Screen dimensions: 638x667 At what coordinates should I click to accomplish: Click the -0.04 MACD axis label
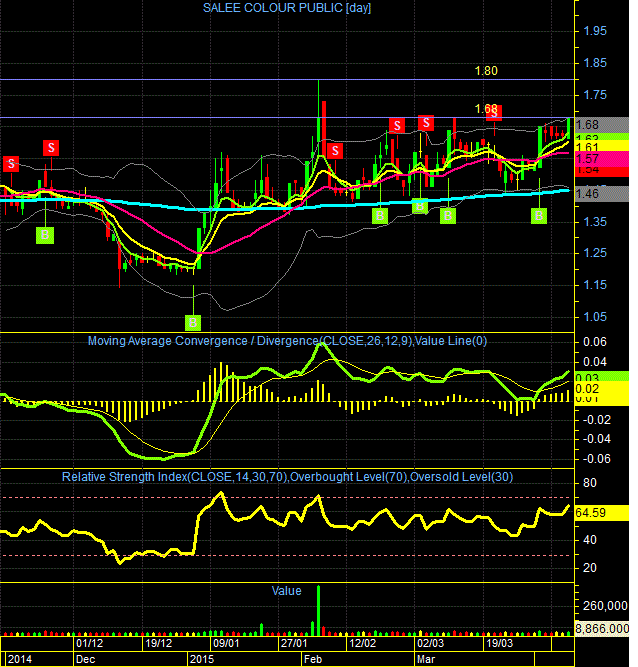(596, 439)
